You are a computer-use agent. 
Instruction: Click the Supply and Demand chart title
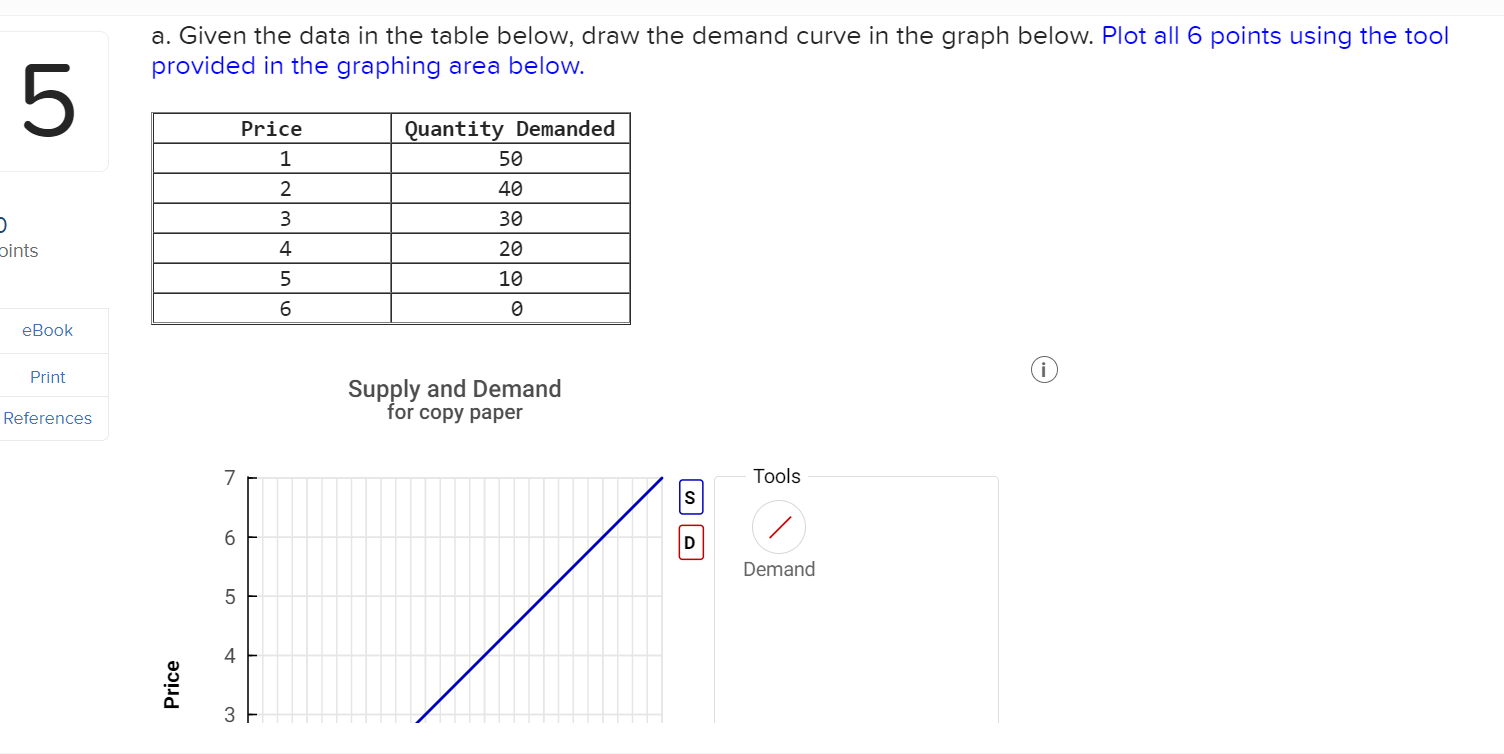coord(454,389)
